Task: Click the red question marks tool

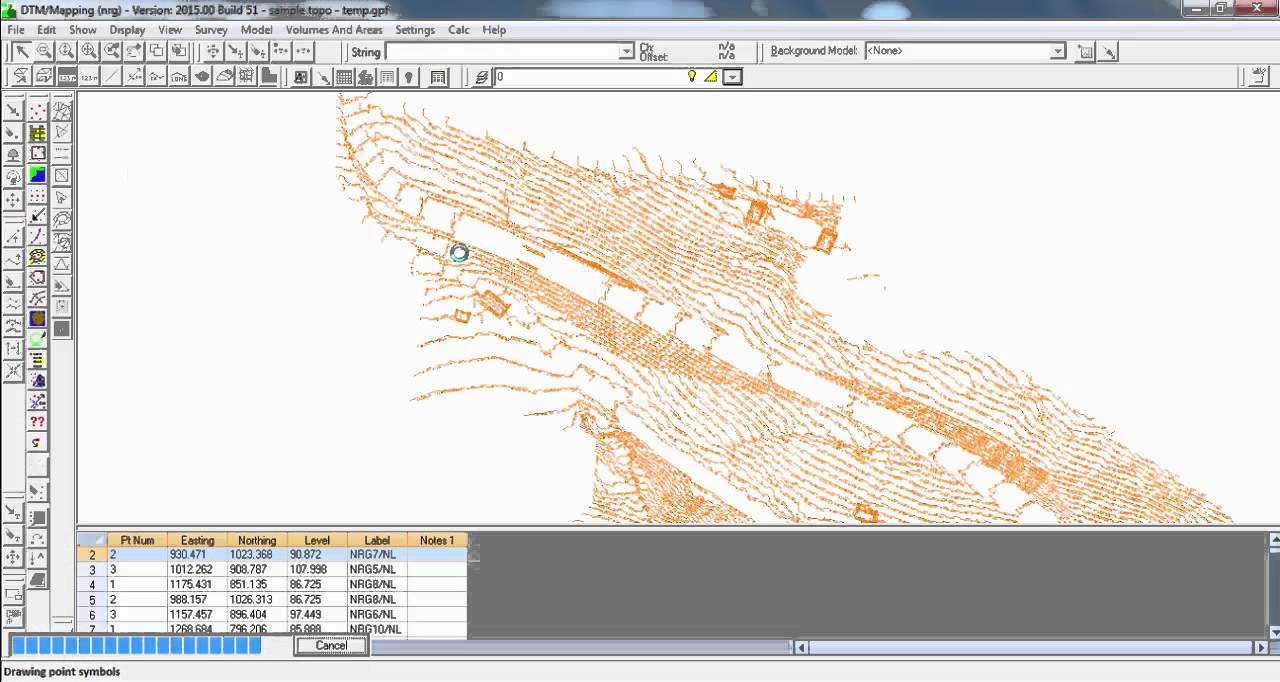Action: pos(37,422)
